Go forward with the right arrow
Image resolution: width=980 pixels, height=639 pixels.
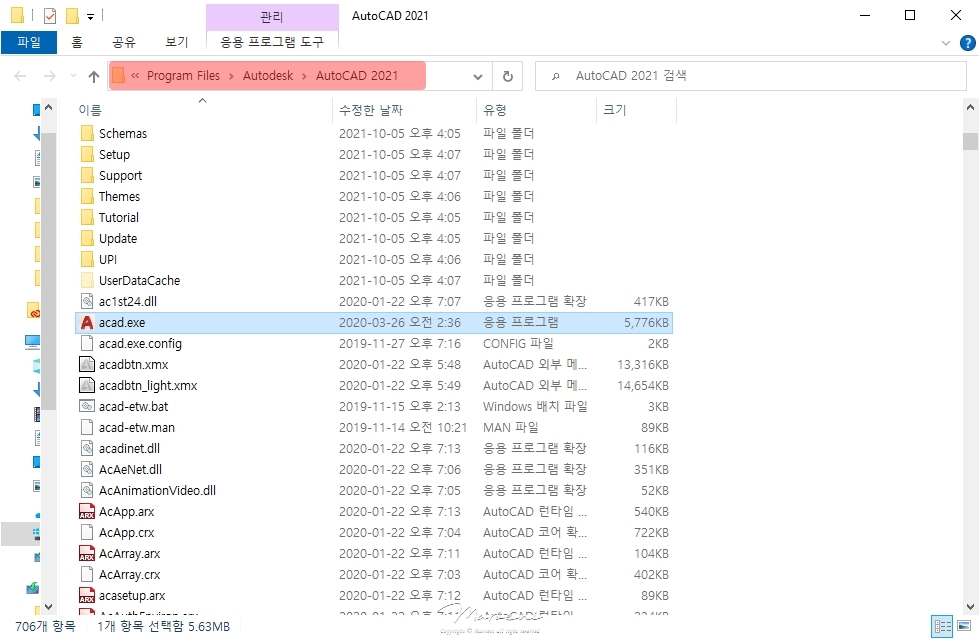click(x=49, y=76)
